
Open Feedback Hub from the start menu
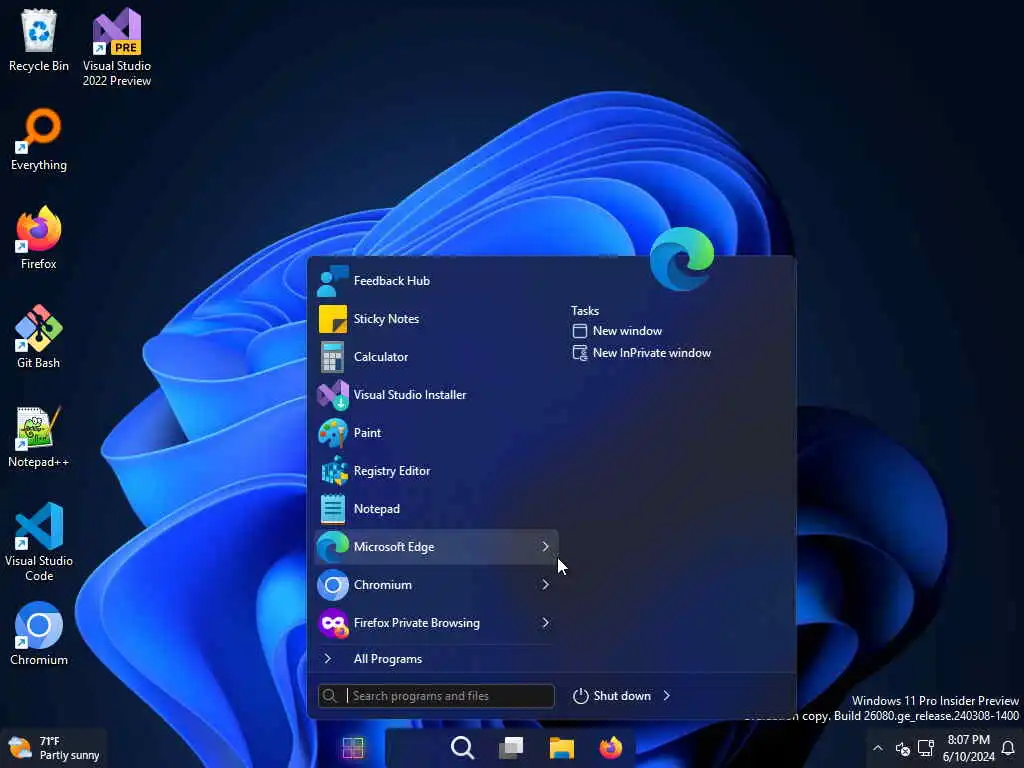pyautogui.click(x=436, y=281)
